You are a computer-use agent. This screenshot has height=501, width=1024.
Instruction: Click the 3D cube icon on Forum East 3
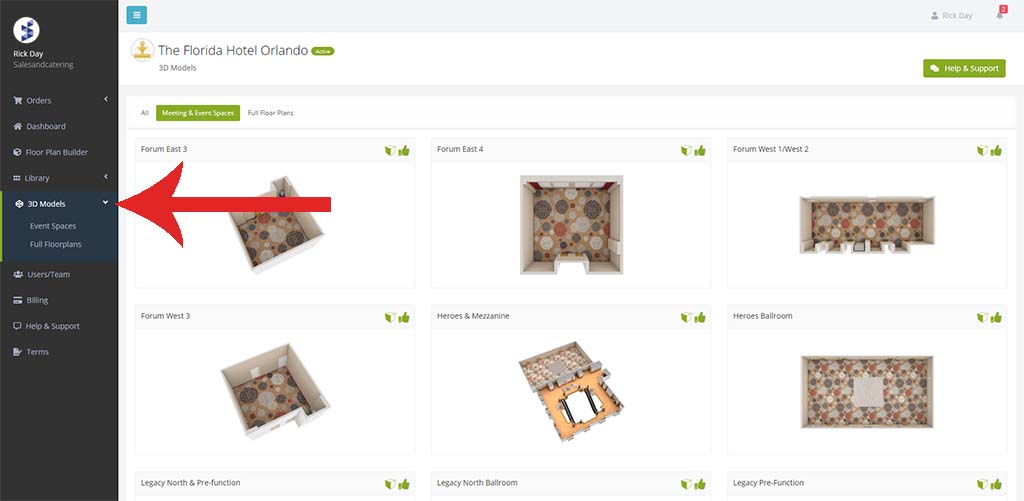point(390,150)
